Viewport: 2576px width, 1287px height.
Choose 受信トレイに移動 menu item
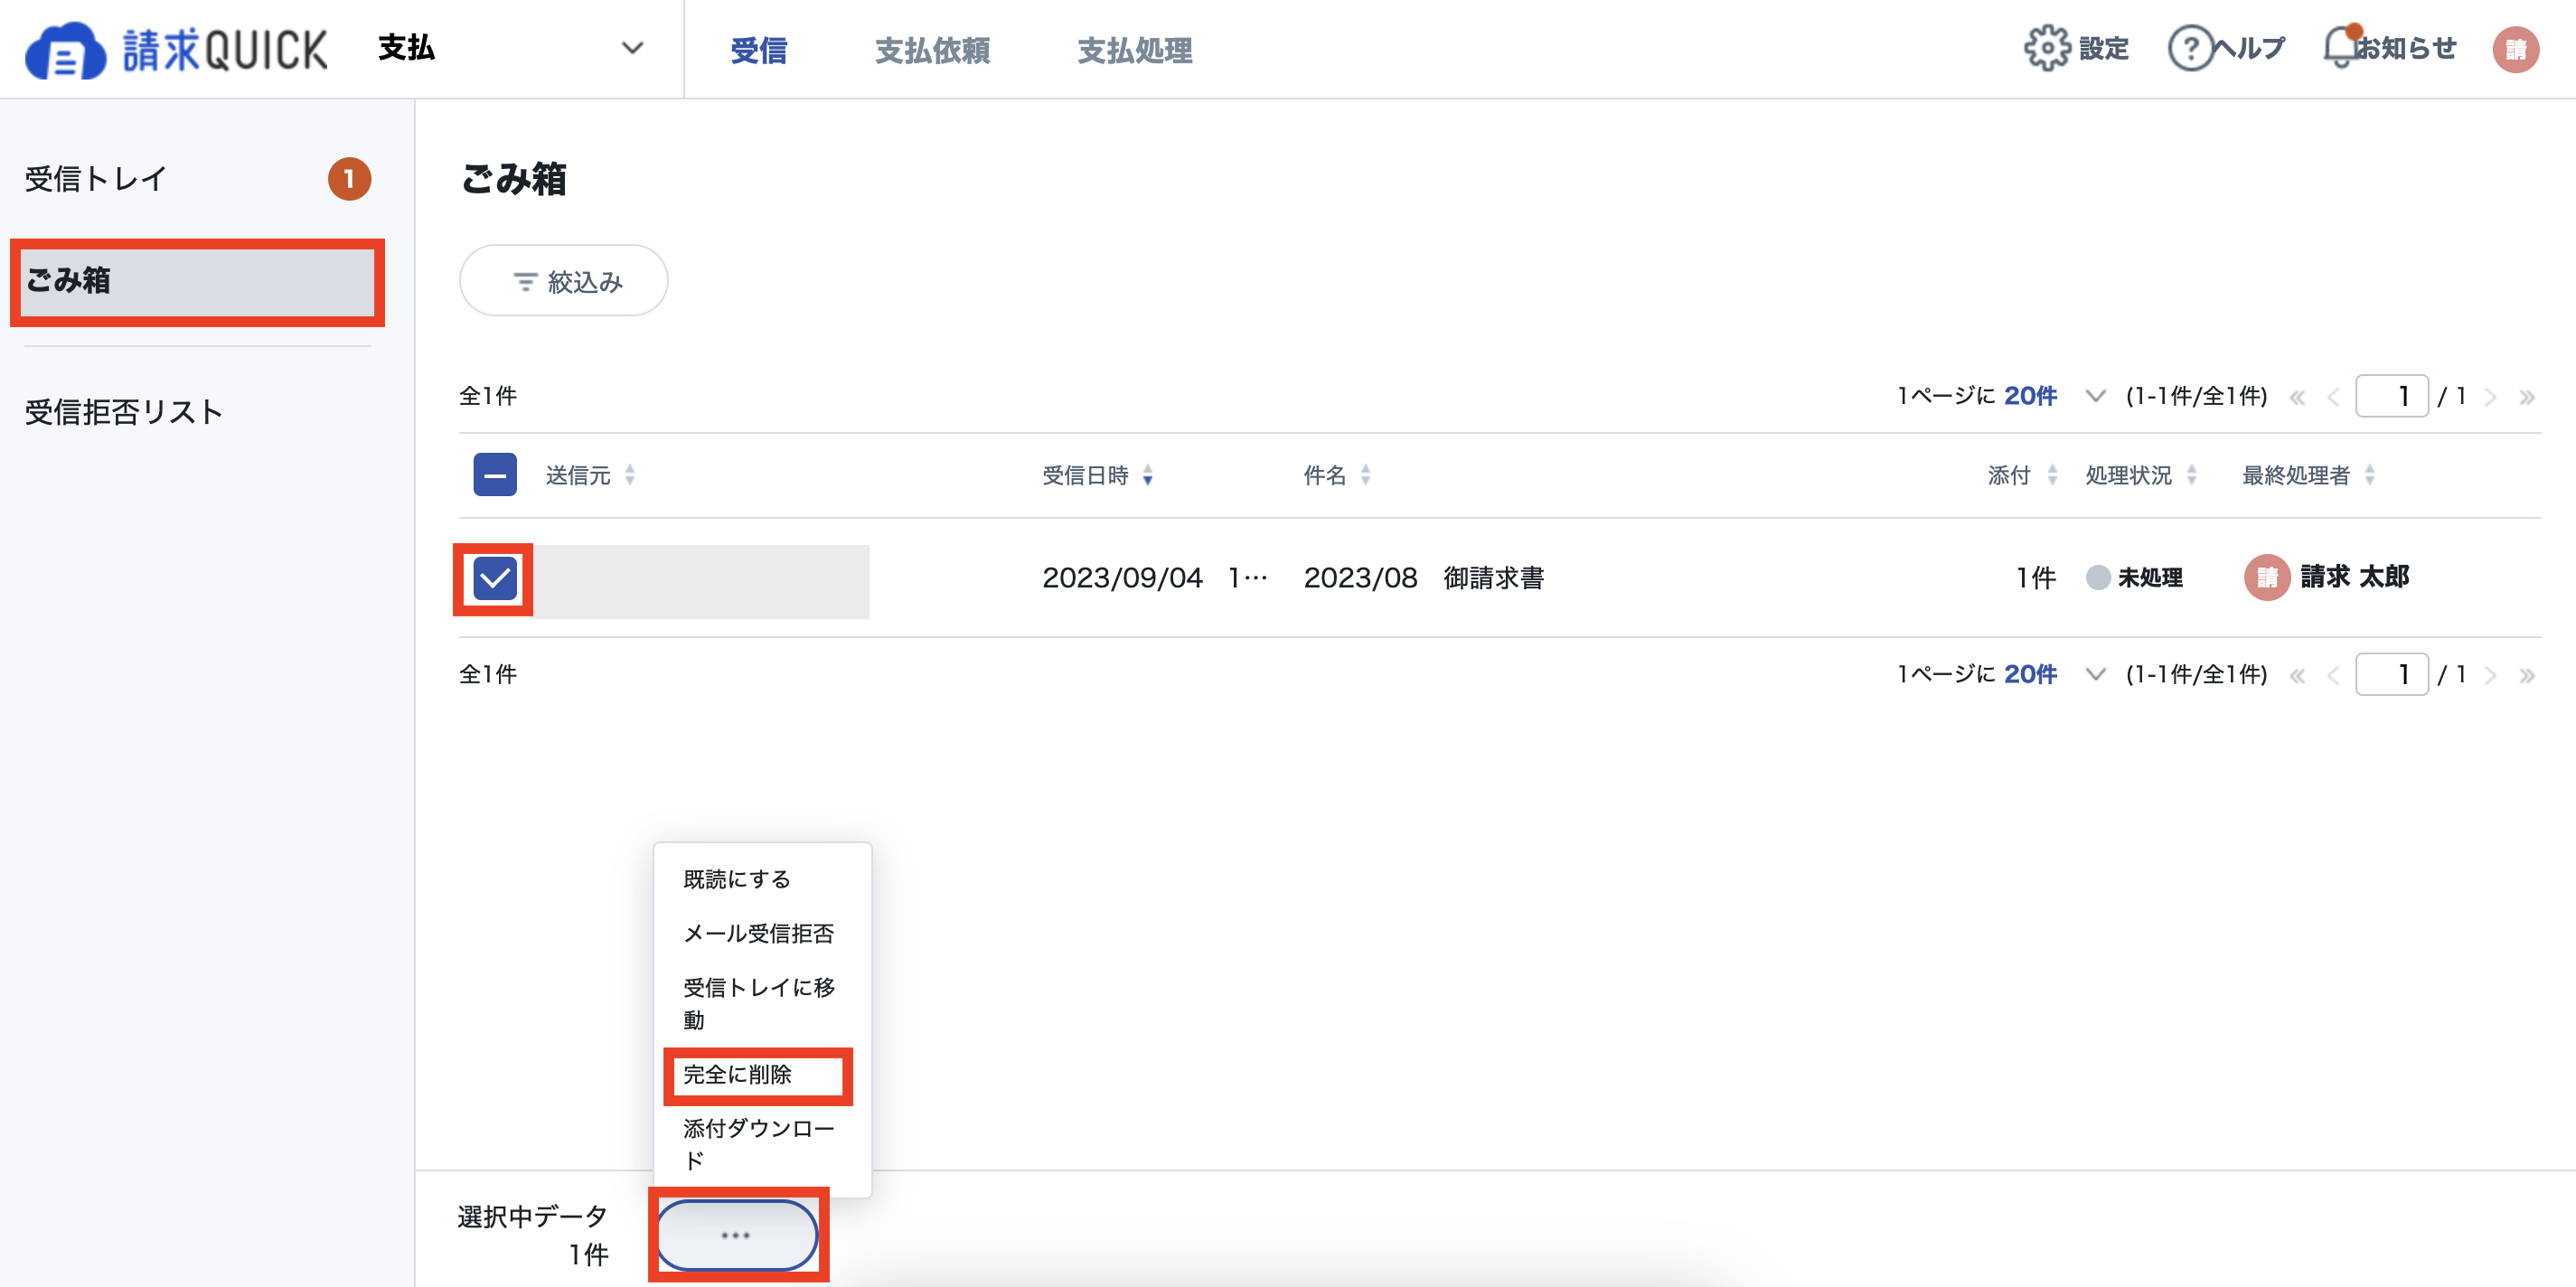761,1003
